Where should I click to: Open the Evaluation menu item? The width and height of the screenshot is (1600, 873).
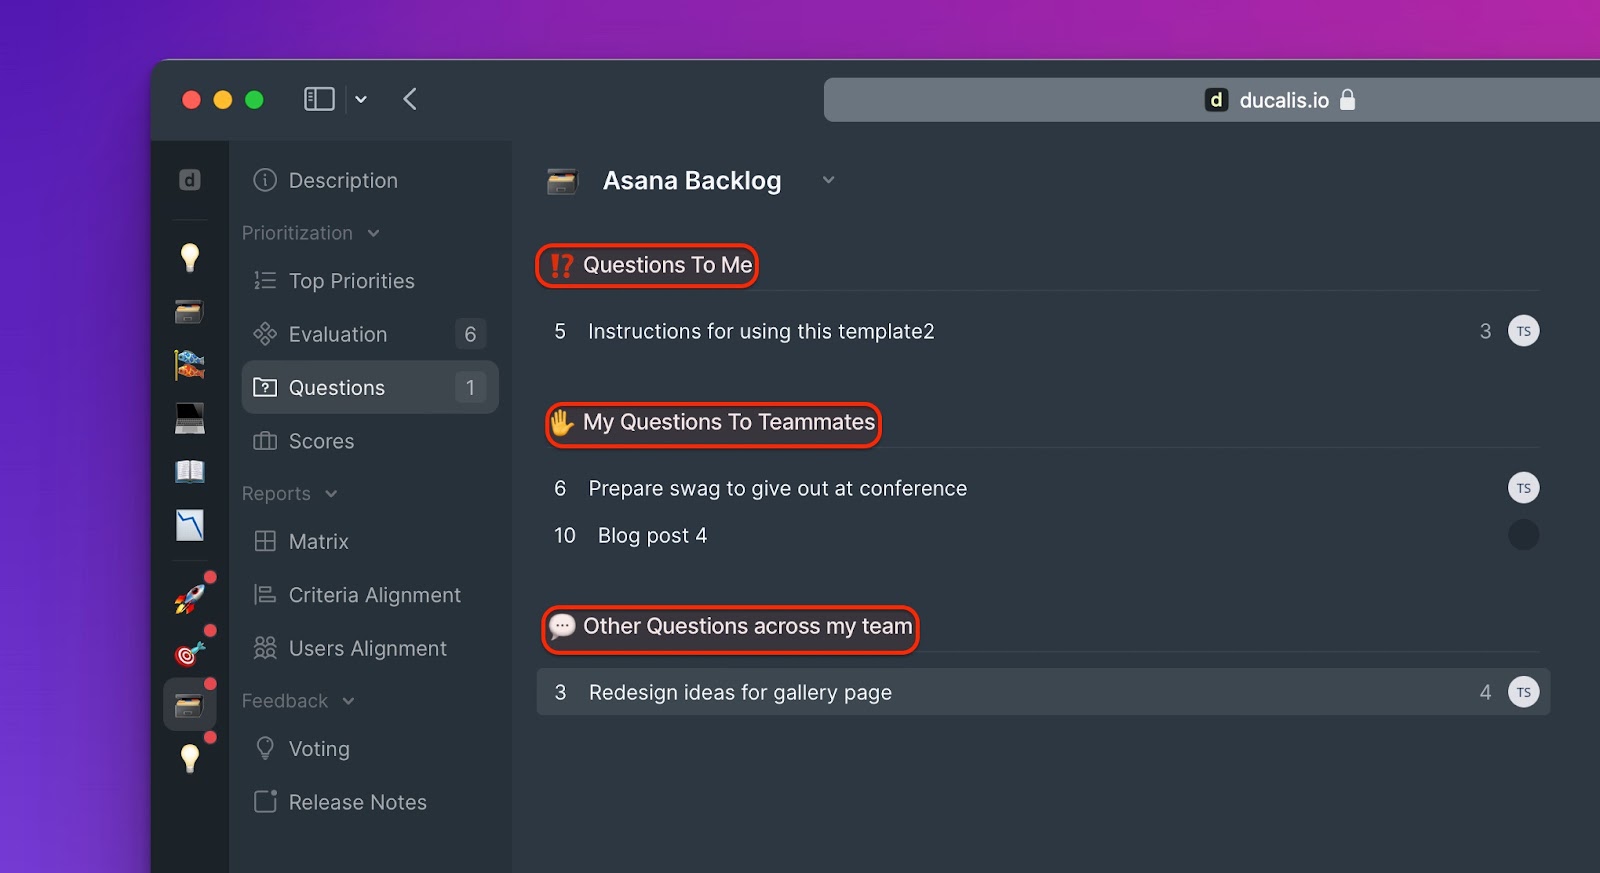click(337, 334)
